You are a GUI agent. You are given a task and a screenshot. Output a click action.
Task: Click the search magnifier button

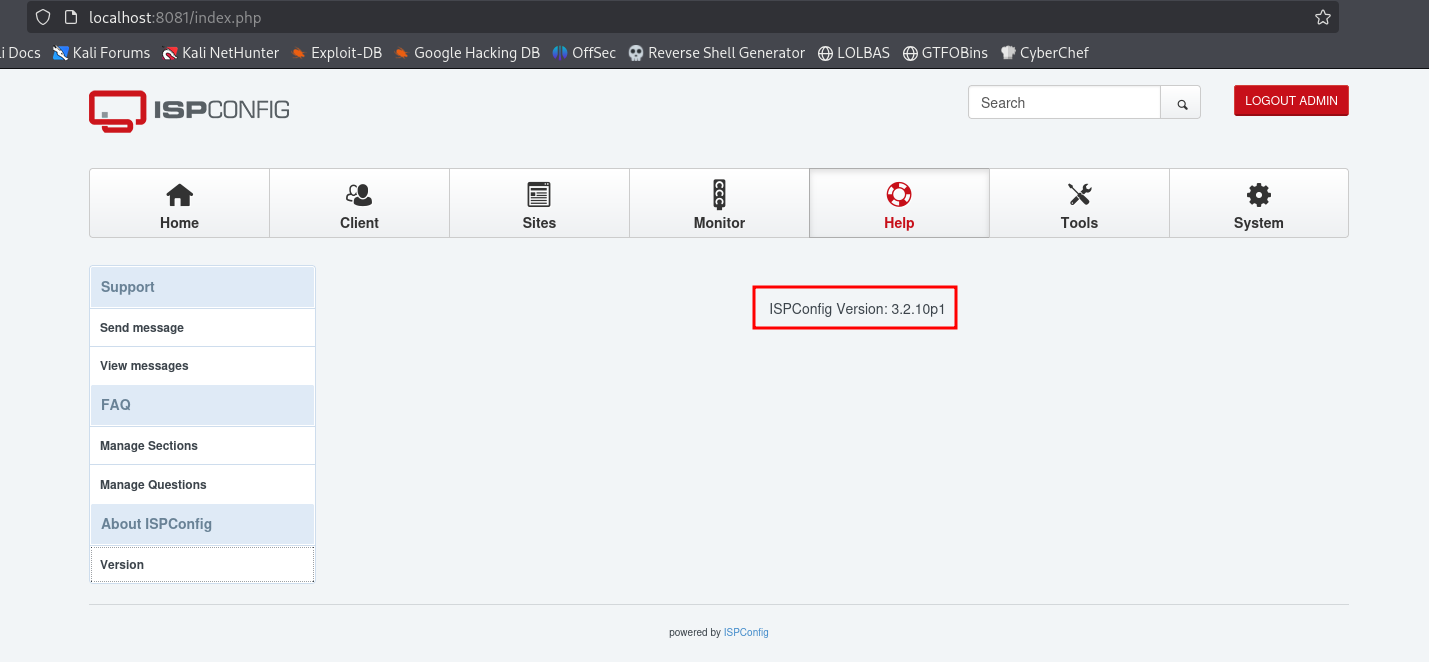tap(1181, 103)
